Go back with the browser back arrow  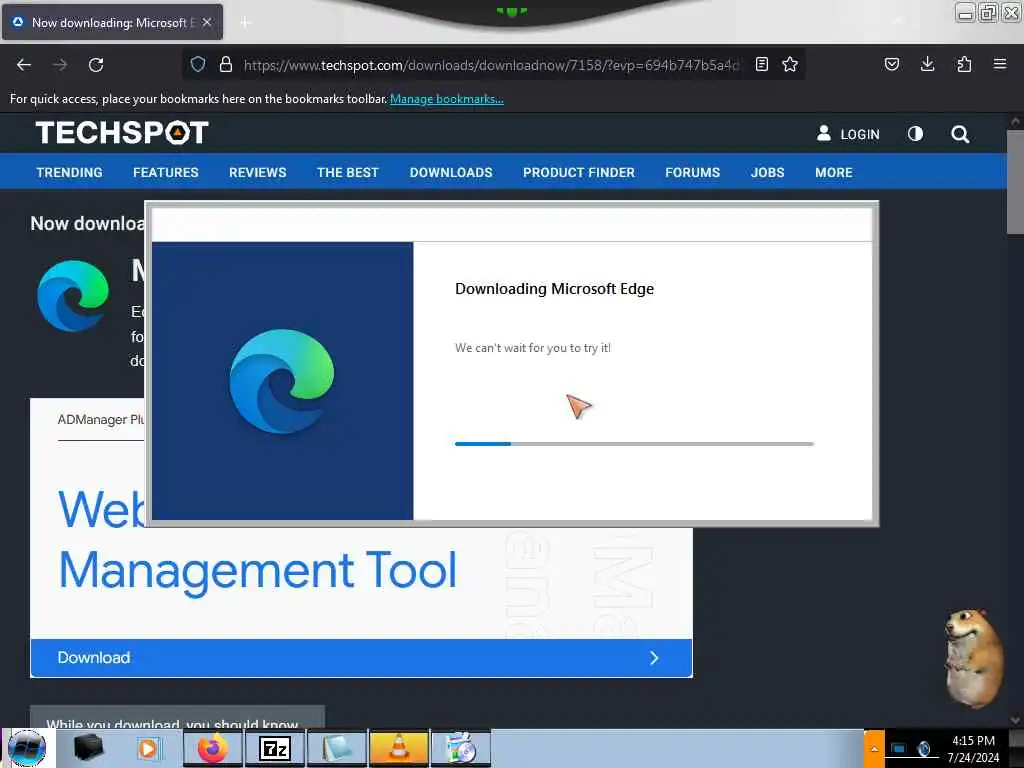(24, 65)
